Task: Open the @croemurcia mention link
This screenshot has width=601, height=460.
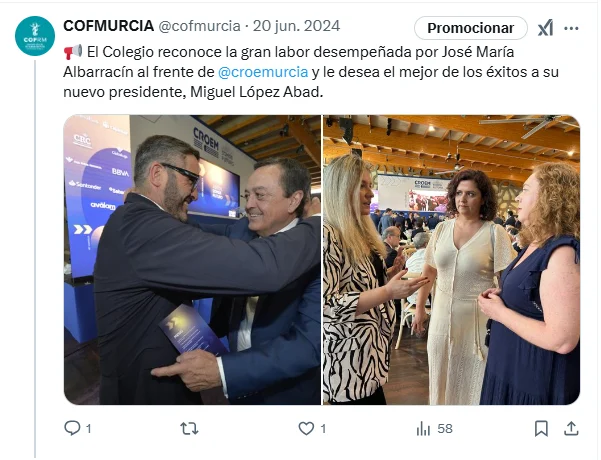Action: tap(263, 72)
